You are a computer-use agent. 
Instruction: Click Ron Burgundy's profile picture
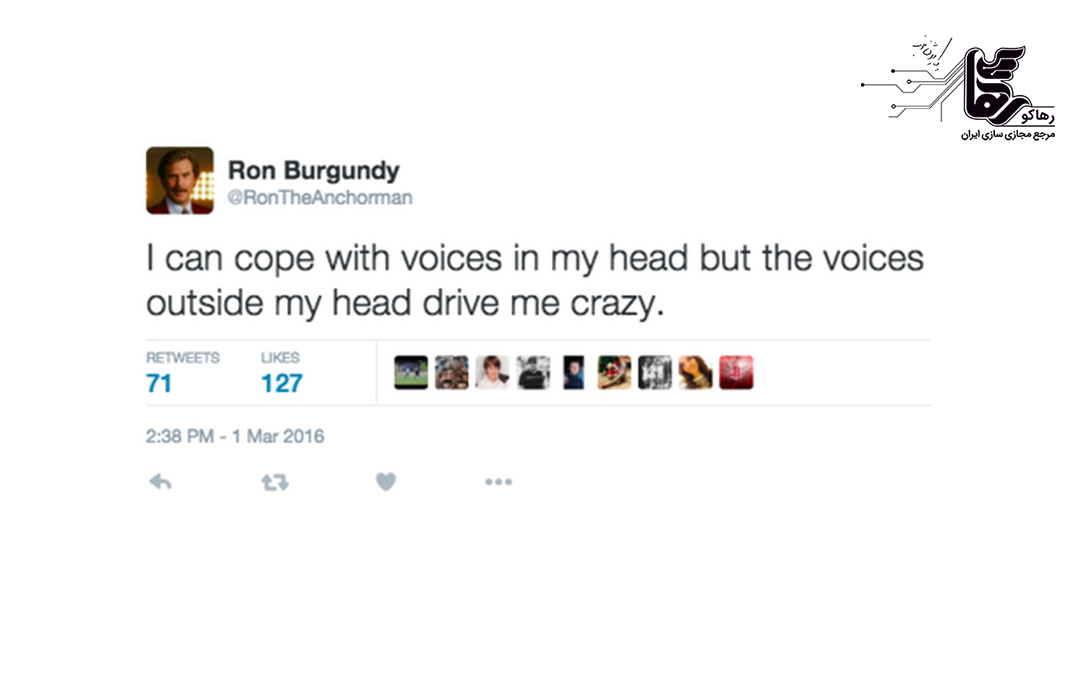180,180
